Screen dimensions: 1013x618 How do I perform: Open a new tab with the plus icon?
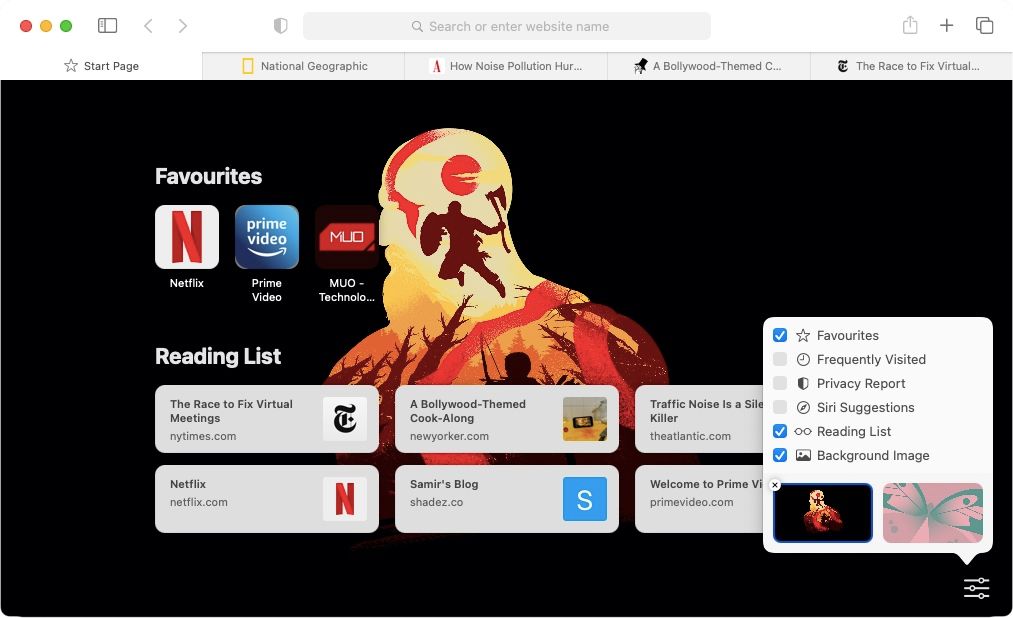[x=946, y=25]
